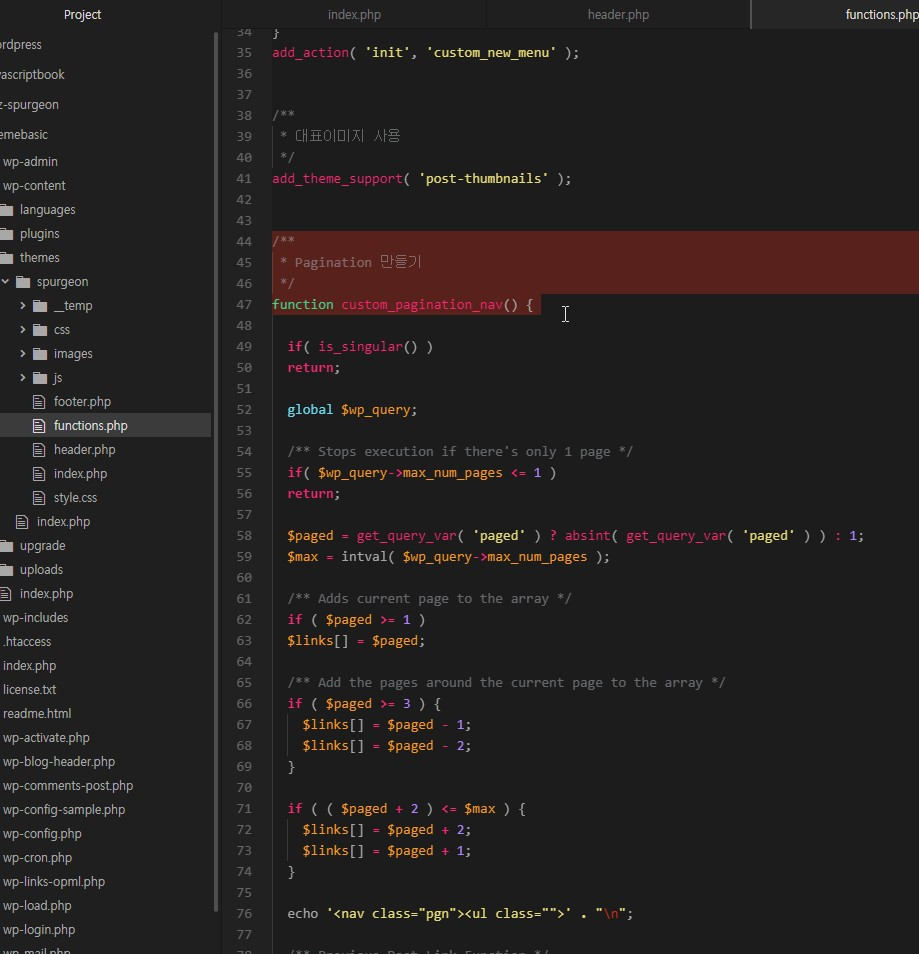Switch to the index.php editor tab
Viewport: 919px width, 954px height.
click(x=354, y=15)
